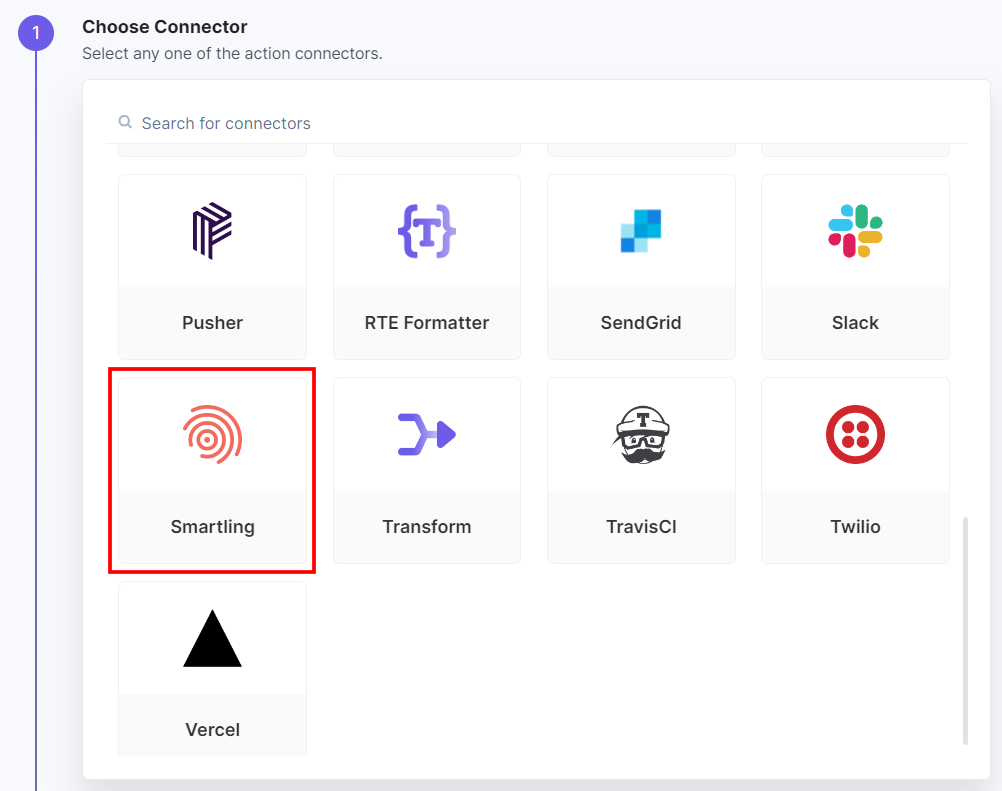This screenshot has width=1002, height=791.
Task: Choose the Slack connector icon
Action: [x=855, y=231]
